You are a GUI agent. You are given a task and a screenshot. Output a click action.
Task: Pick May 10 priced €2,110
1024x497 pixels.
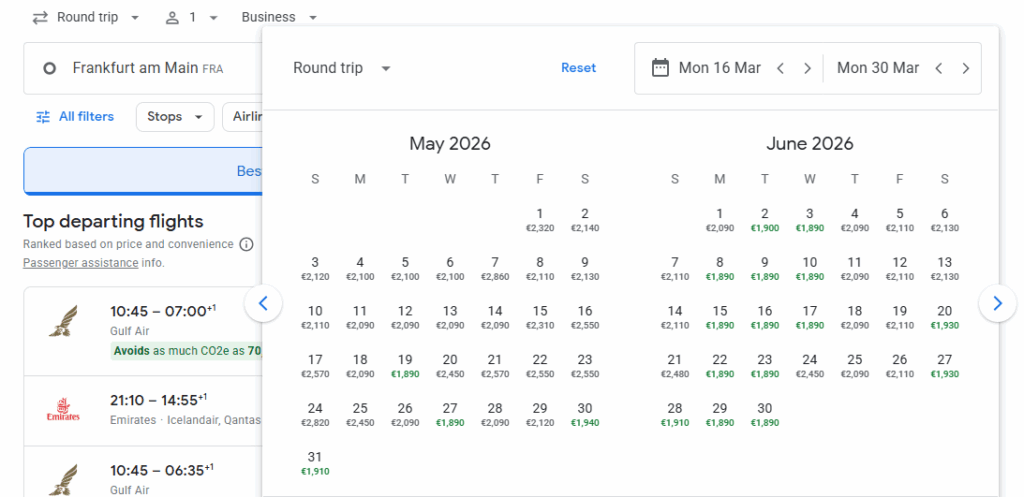(315, 317)
